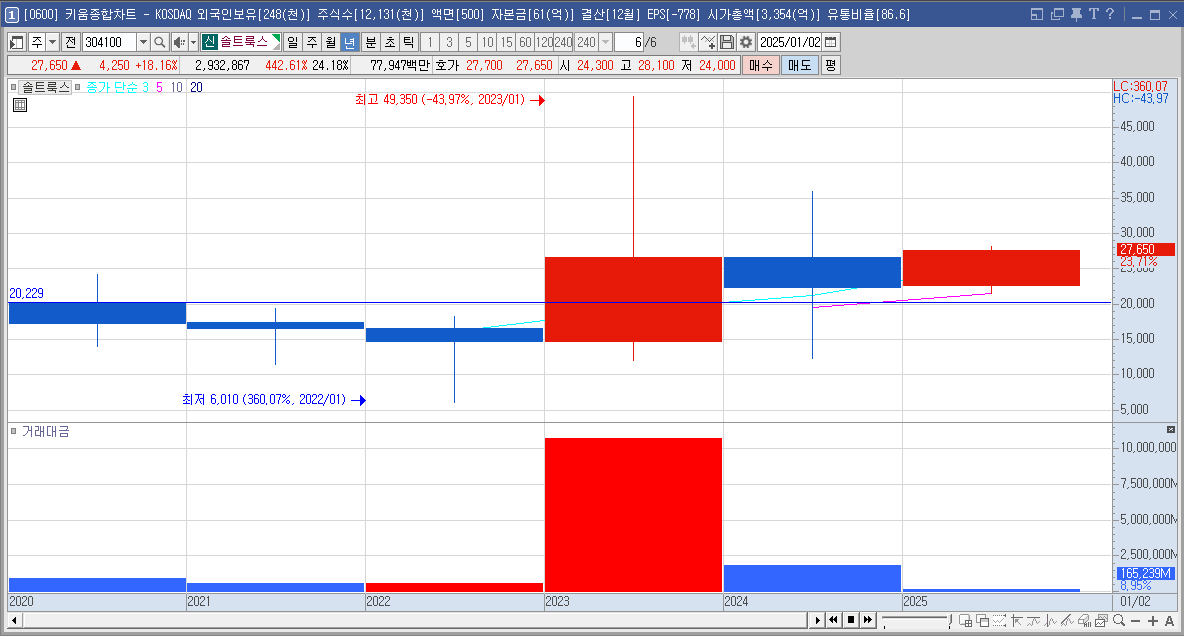Open chart settings gear icon

click(x=746, y=42)
